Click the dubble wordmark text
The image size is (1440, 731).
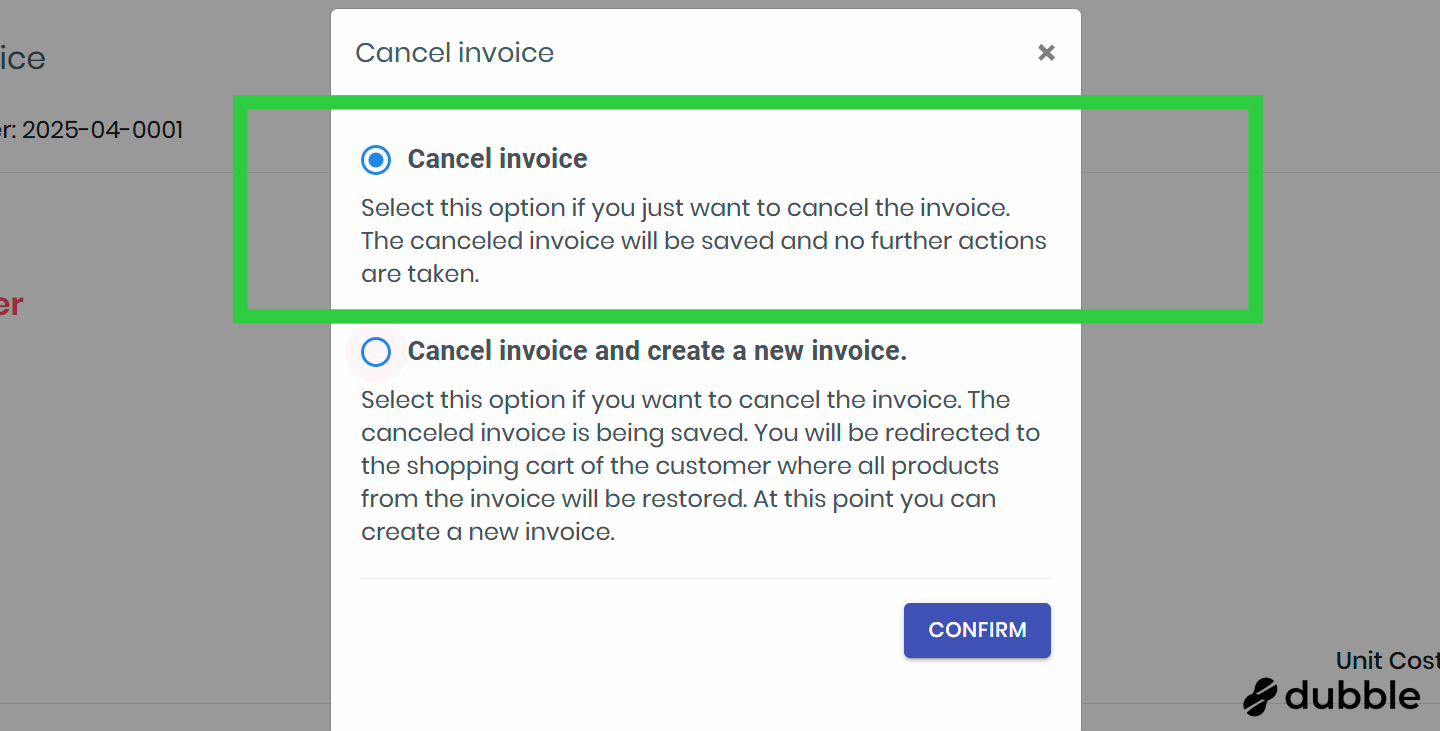click(1352, 696)
